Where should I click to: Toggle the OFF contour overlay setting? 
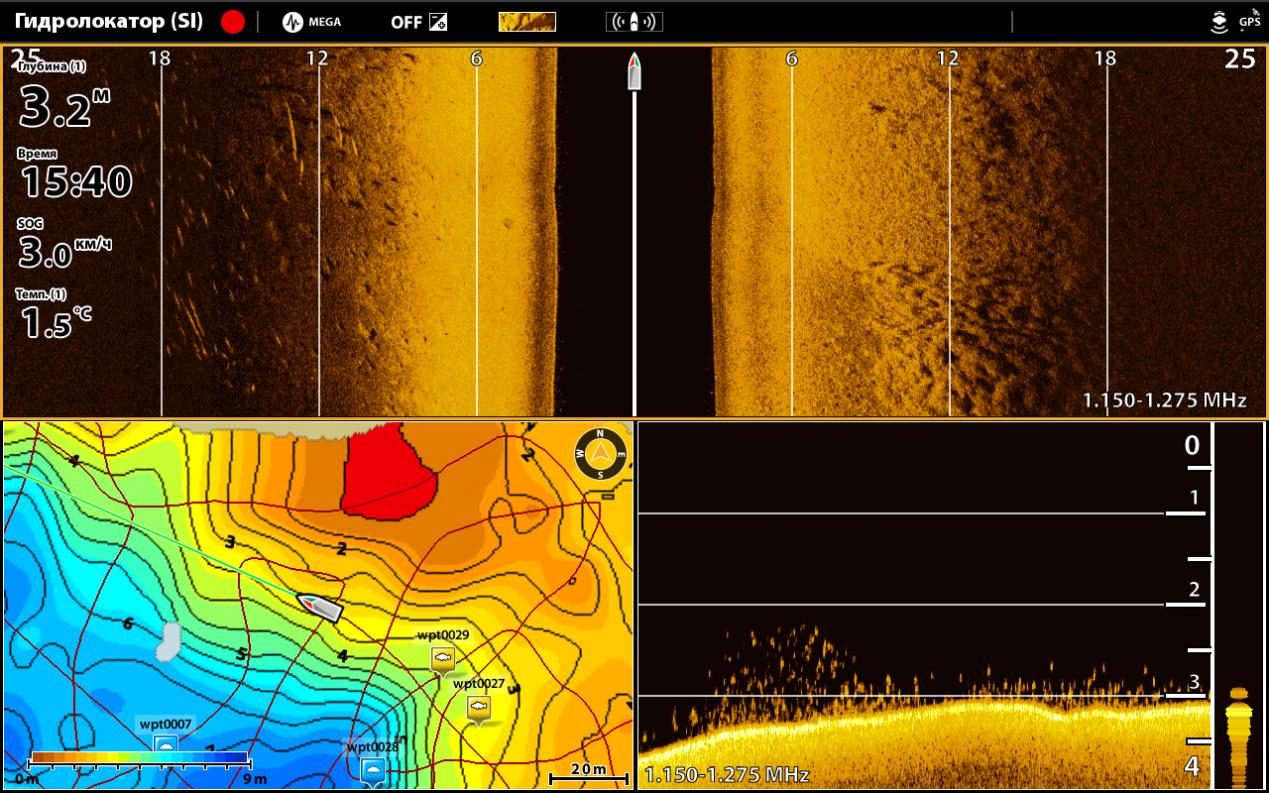point(419,22)
